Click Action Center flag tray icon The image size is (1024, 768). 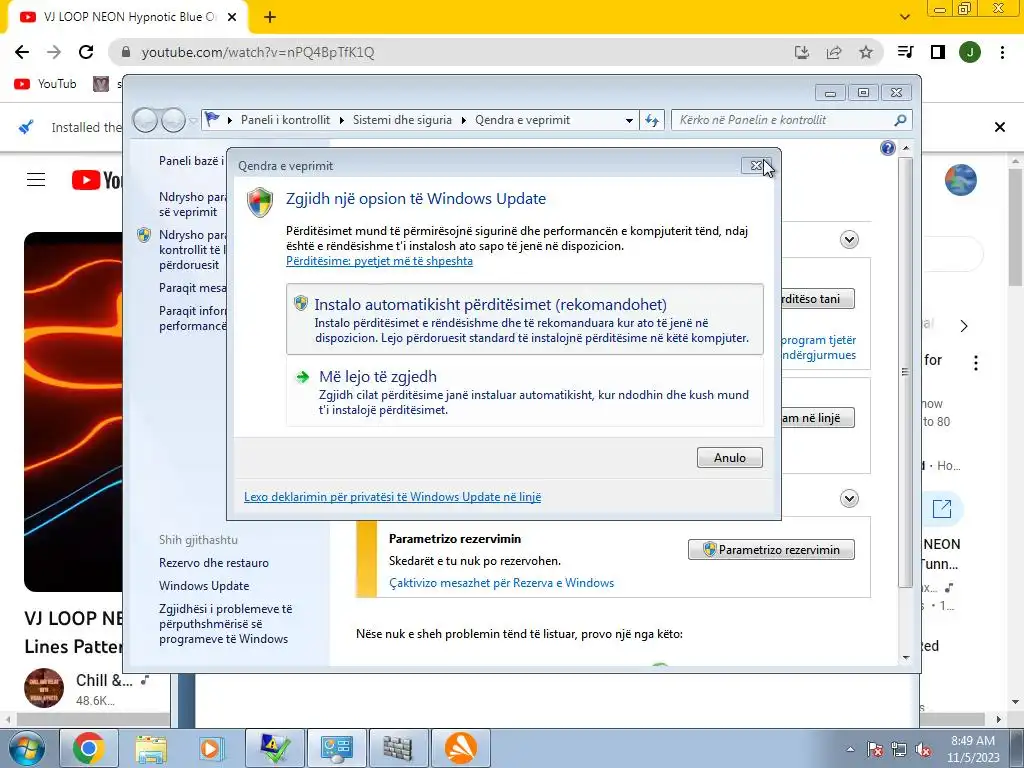874,749
